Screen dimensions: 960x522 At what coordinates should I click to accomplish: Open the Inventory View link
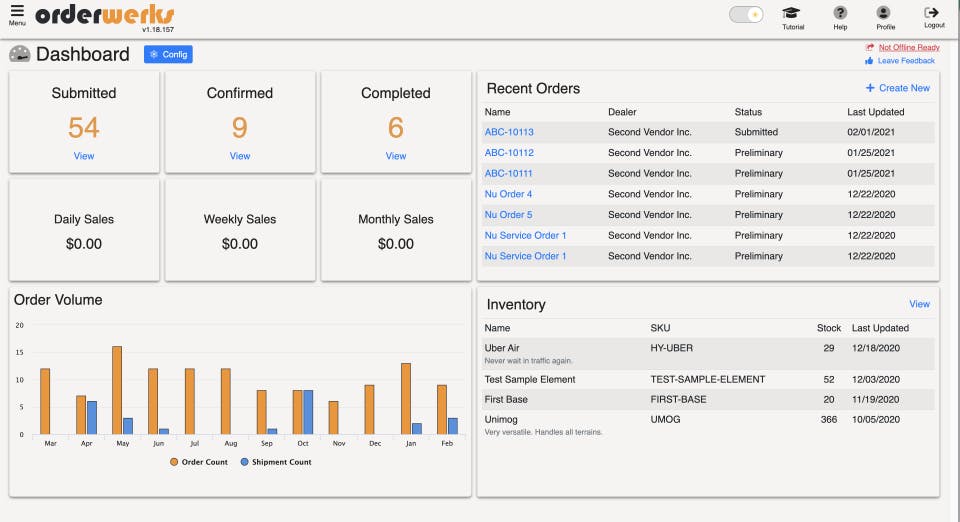click(919, 304)
